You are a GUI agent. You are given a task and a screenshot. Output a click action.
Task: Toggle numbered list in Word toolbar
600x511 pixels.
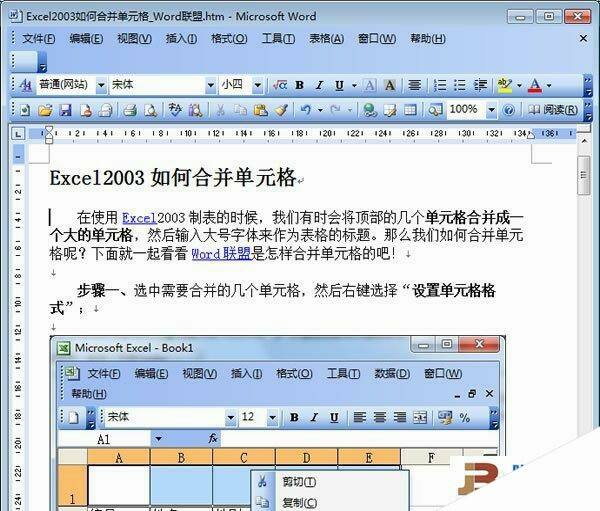click(x=440, y=85)
